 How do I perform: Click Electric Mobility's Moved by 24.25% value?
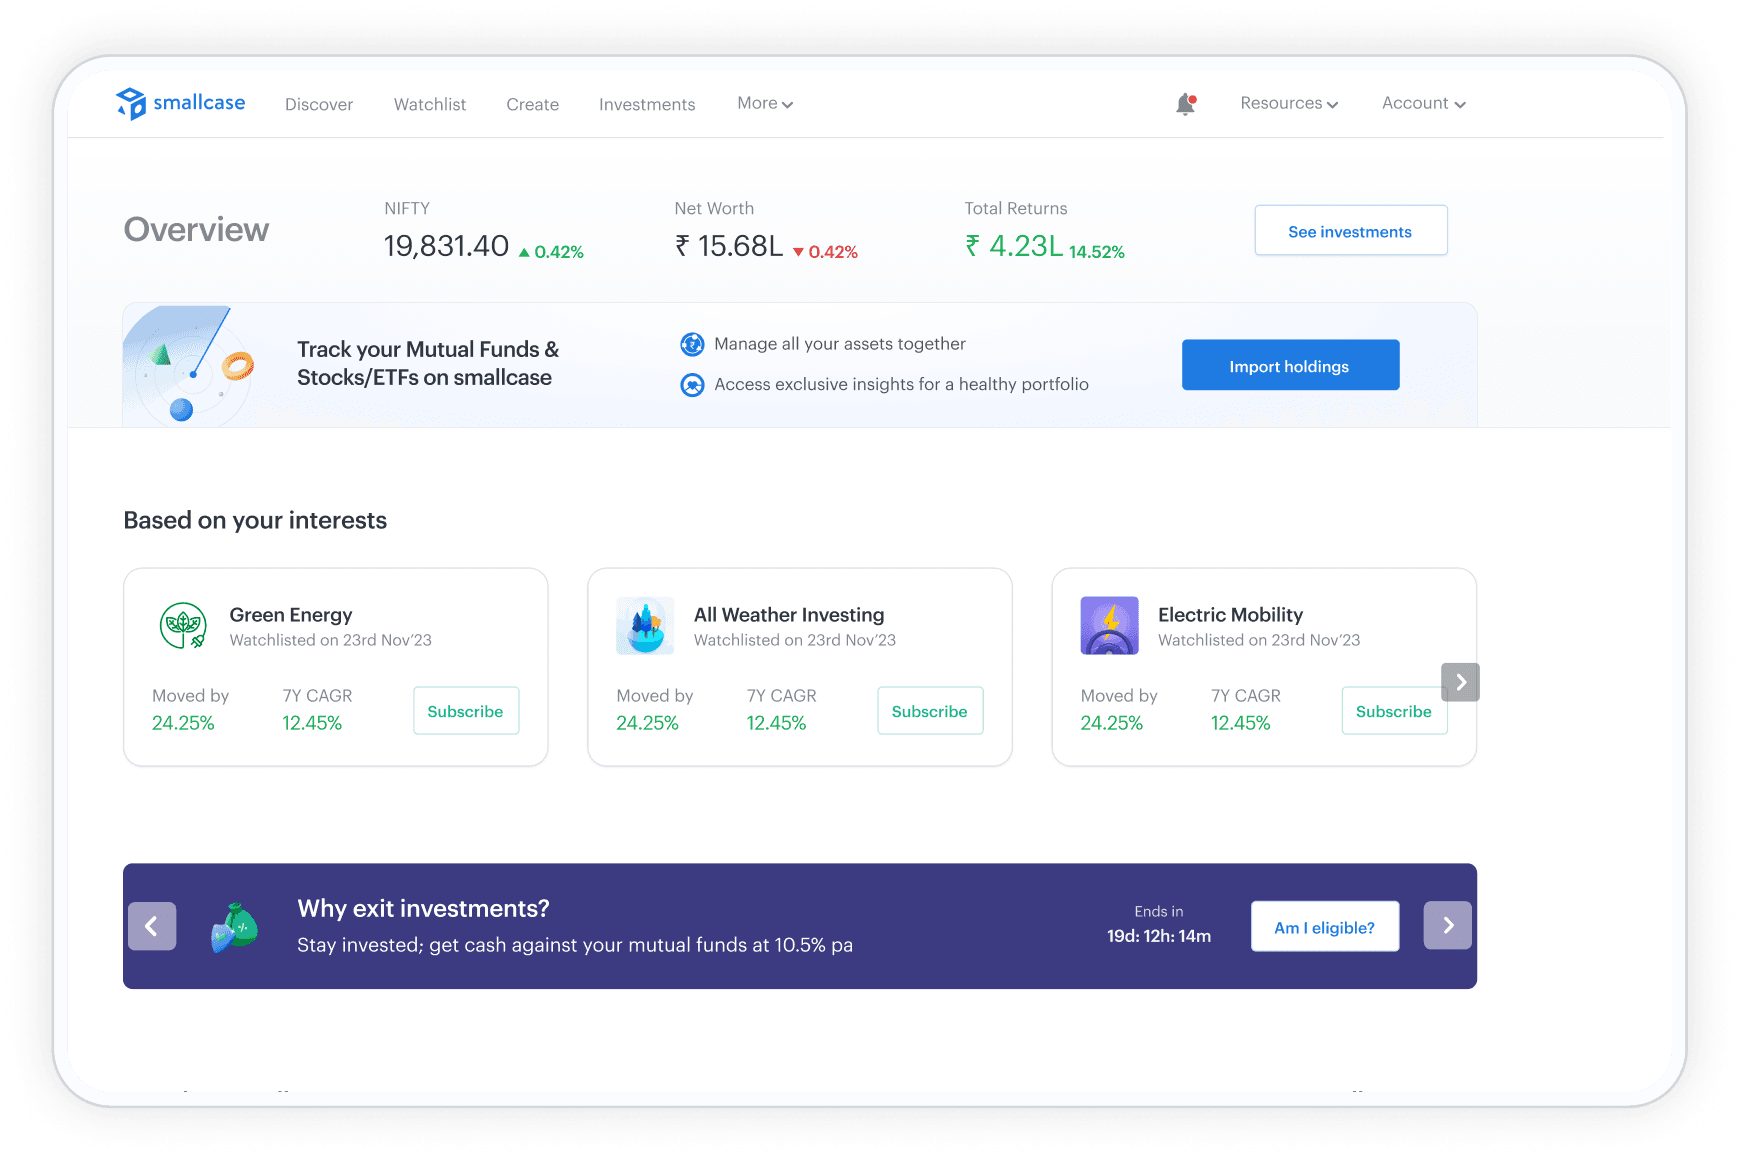[x=1112, y=723]
